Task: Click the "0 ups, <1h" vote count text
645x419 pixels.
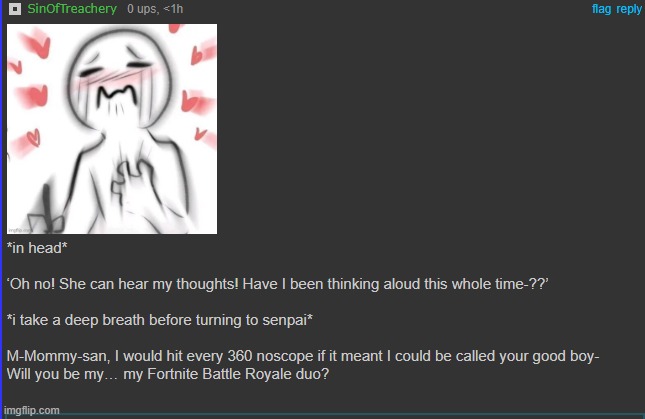Action: pyautogui.click(x=155, y=9)
